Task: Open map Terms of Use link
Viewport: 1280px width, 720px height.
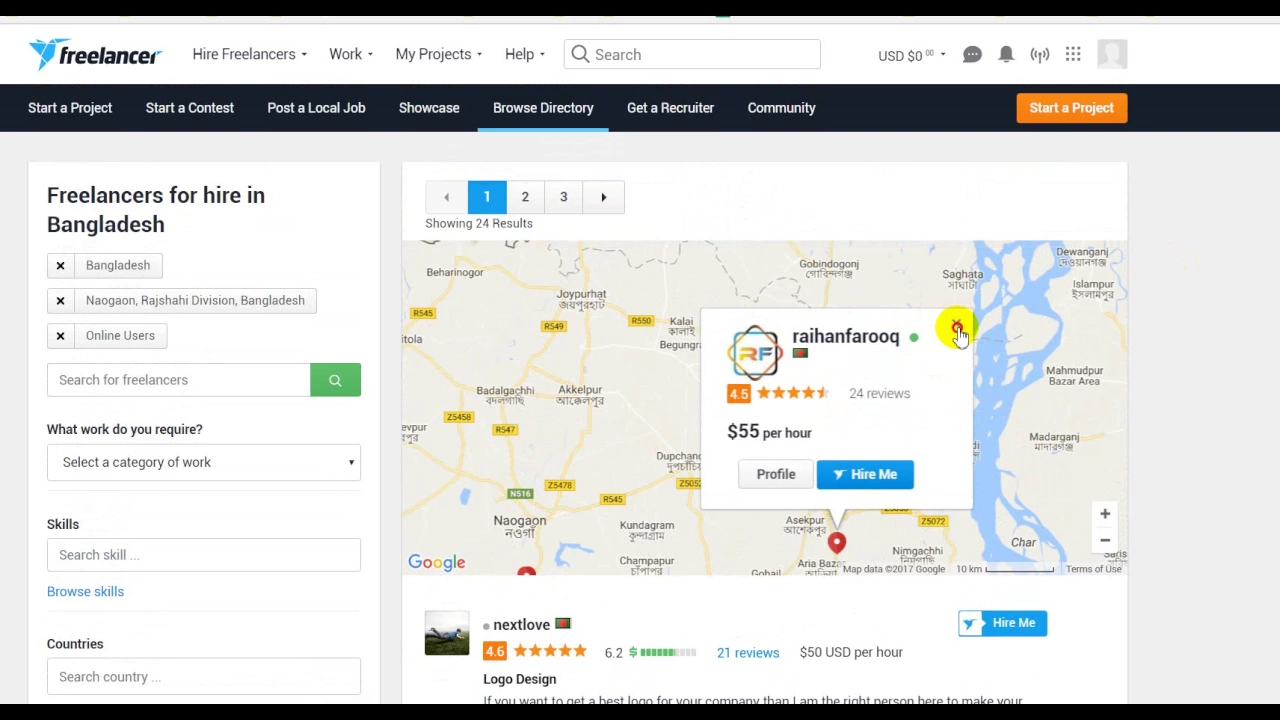Action: 1093,569
